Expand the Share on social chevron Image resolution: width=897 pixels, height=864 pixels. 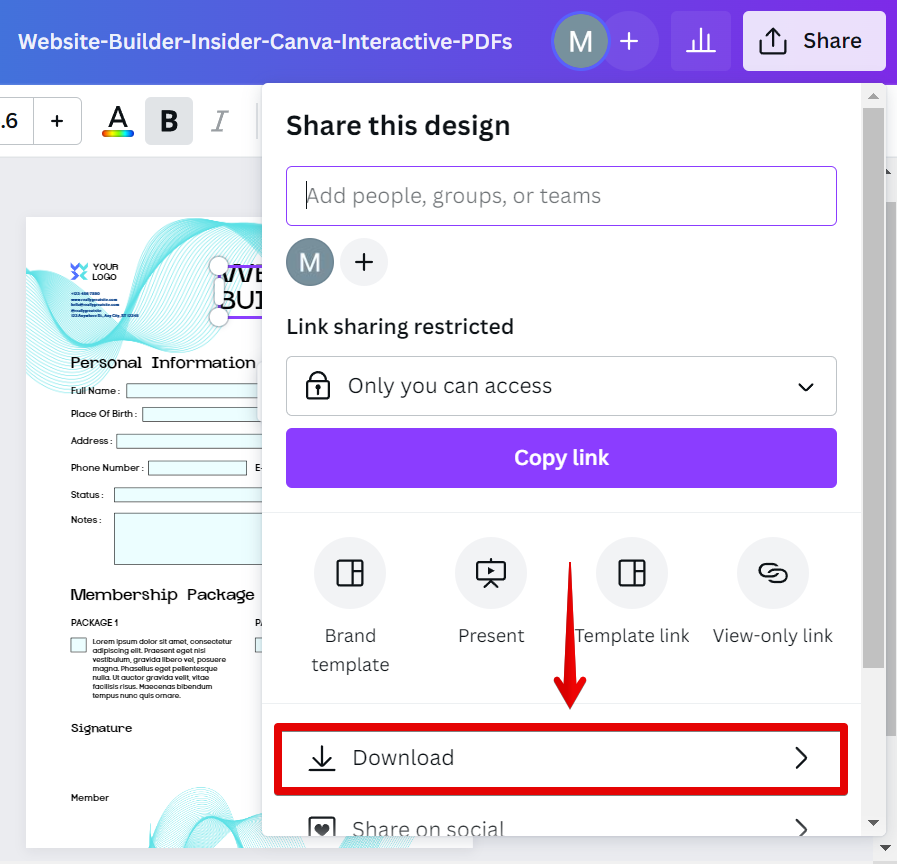click(x=800, y=828)
